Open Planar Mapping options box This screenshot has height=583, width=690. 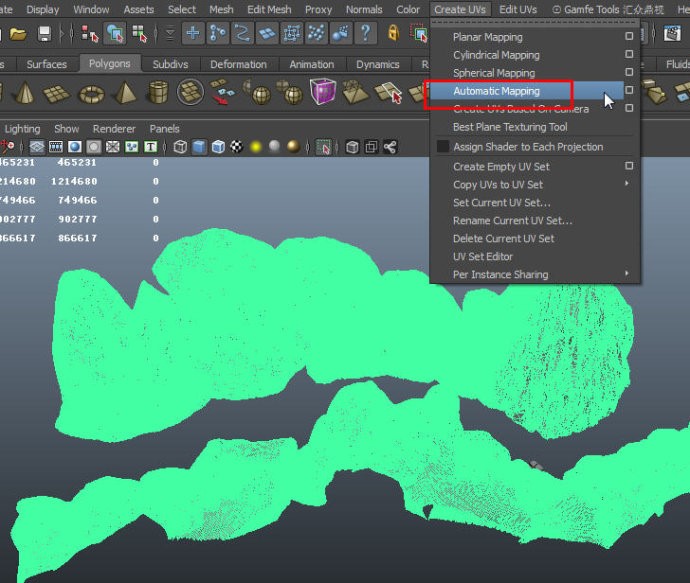tap(629, 36)
